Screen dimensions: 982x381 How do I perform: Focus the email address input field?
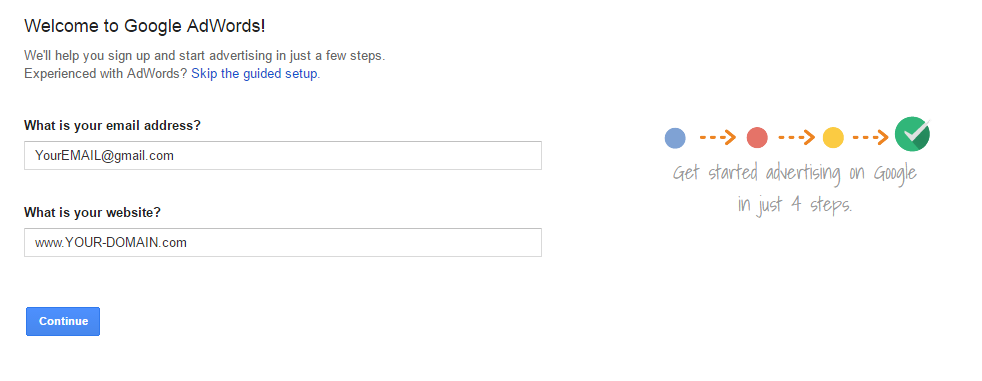pos(283,155)
